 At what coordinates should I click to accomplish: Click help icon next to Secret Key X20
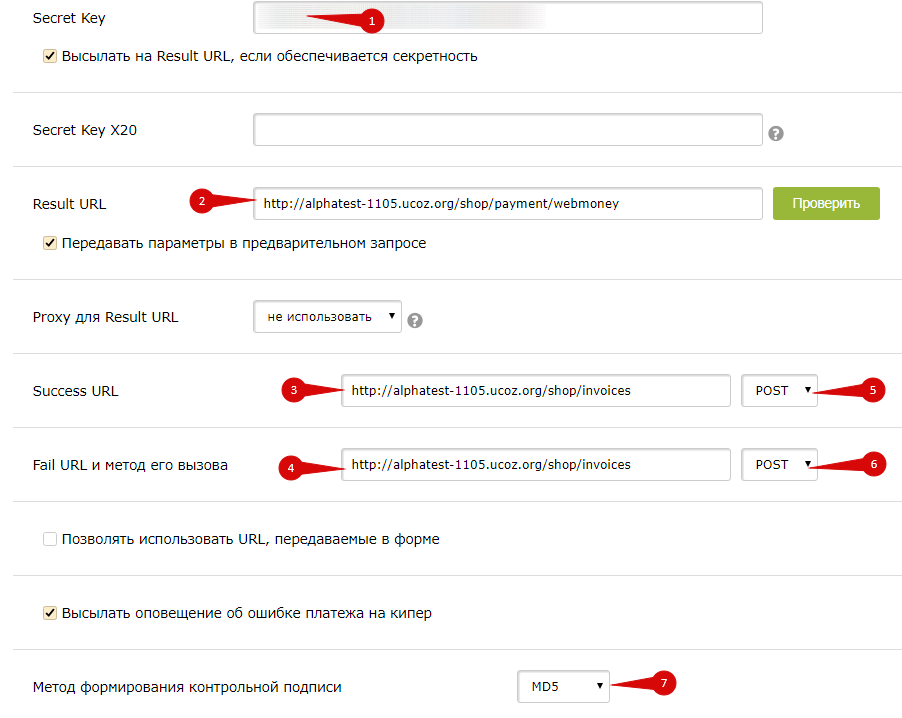coord(776,133)
